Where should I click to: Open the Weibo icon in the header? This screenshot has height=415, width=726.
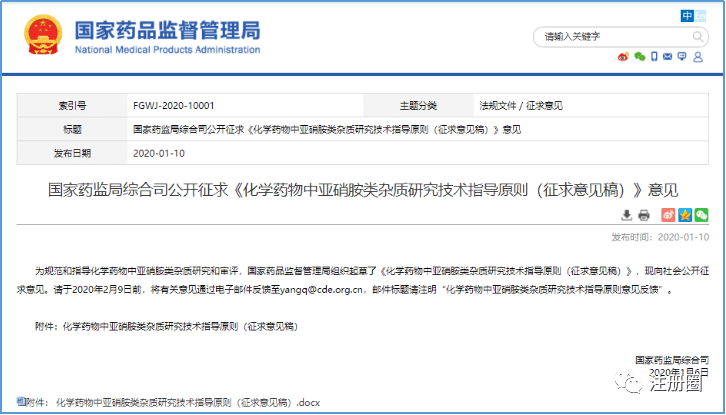point(624,57)
